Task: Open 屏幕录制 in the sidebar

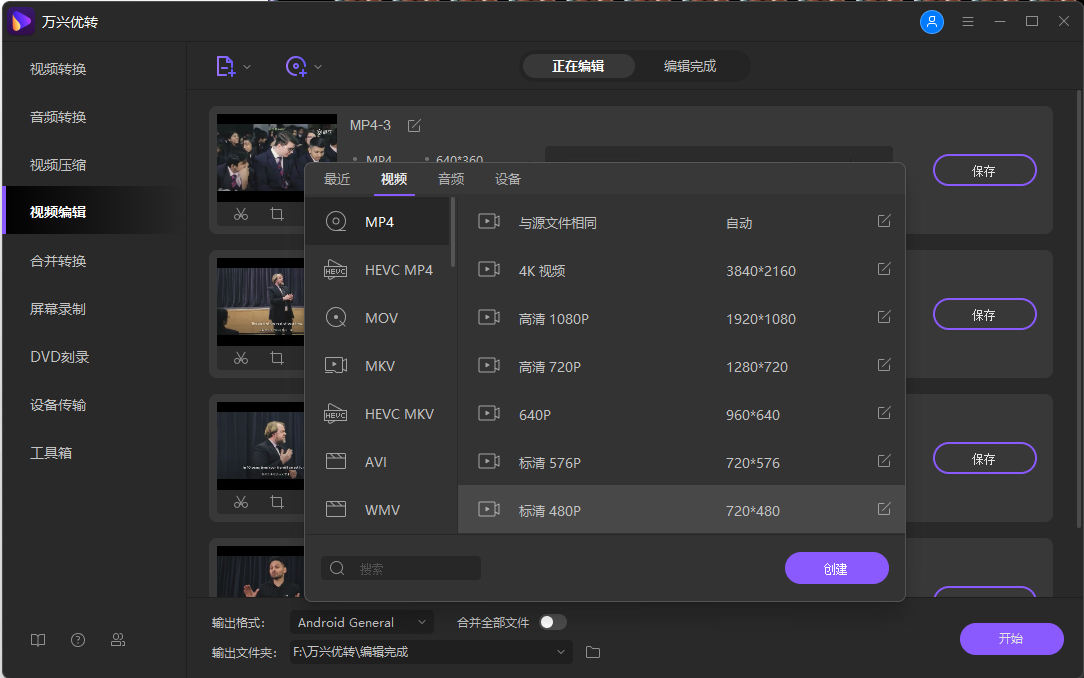Action: pos(58,309)
